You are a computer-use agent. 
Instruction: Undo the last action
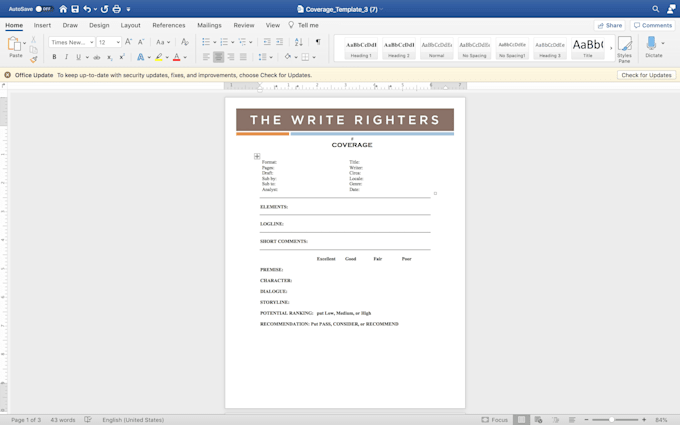tap(87, 9)
